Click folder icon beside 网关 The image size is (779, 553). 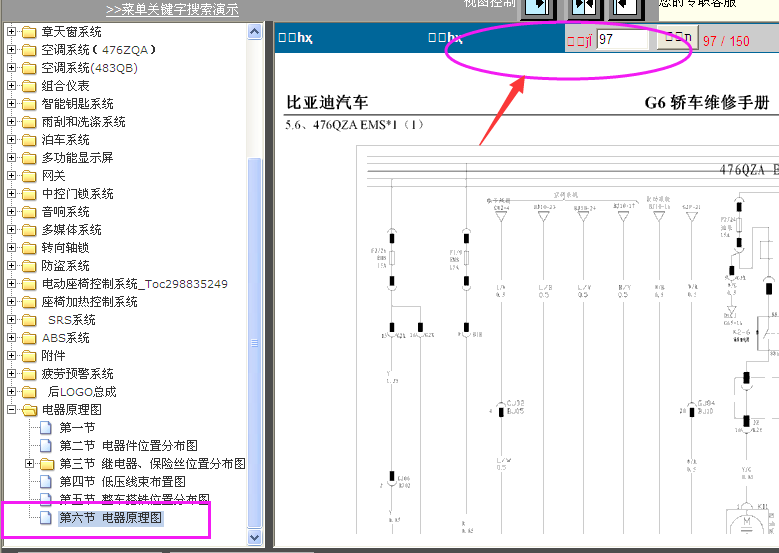29,176
